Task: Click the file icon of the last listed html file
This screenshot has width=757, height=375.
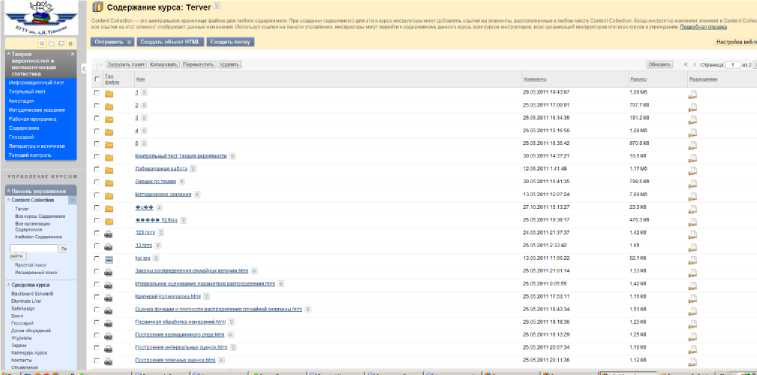Action: pyautogui.click(x=109, y=361)
